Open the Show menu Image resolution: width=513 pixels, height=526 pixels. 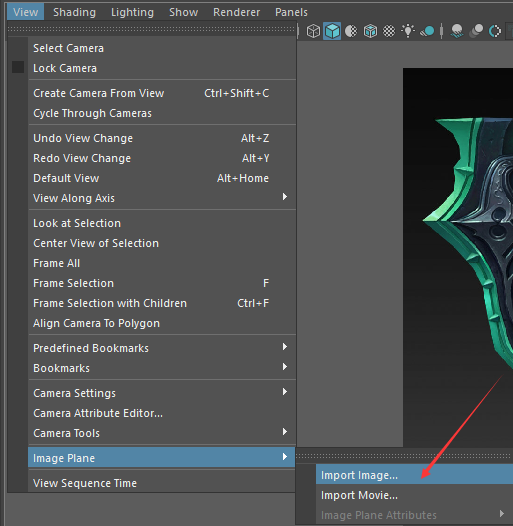click(x=184, y=12)
